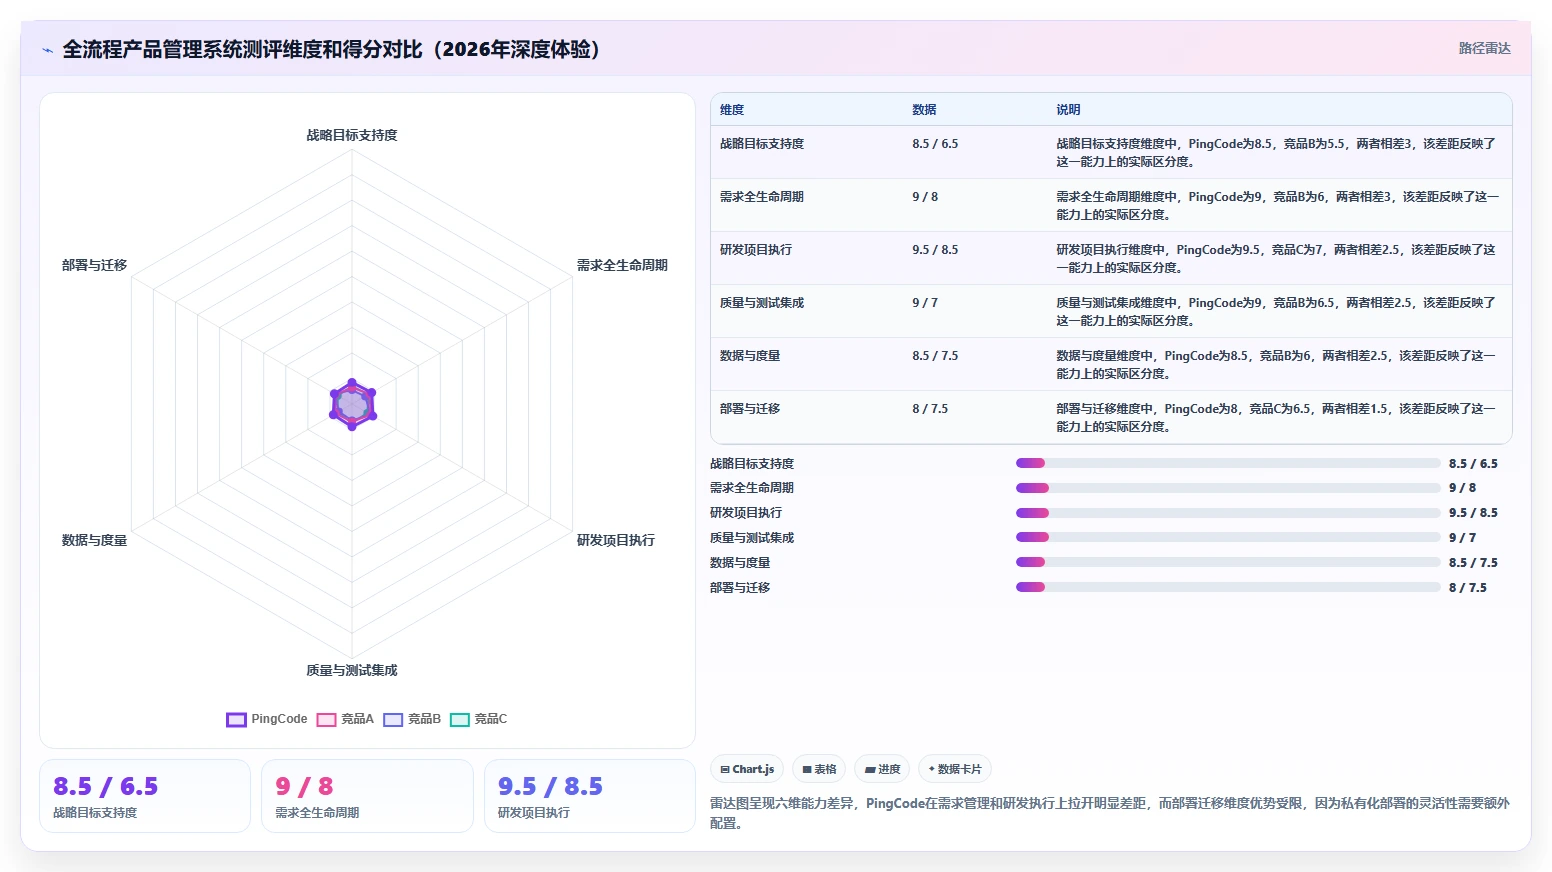Screen dimensions: 1552x872
Task: Toggle the PingCode series in the radar legend
Action: click(x=267, y=719)
